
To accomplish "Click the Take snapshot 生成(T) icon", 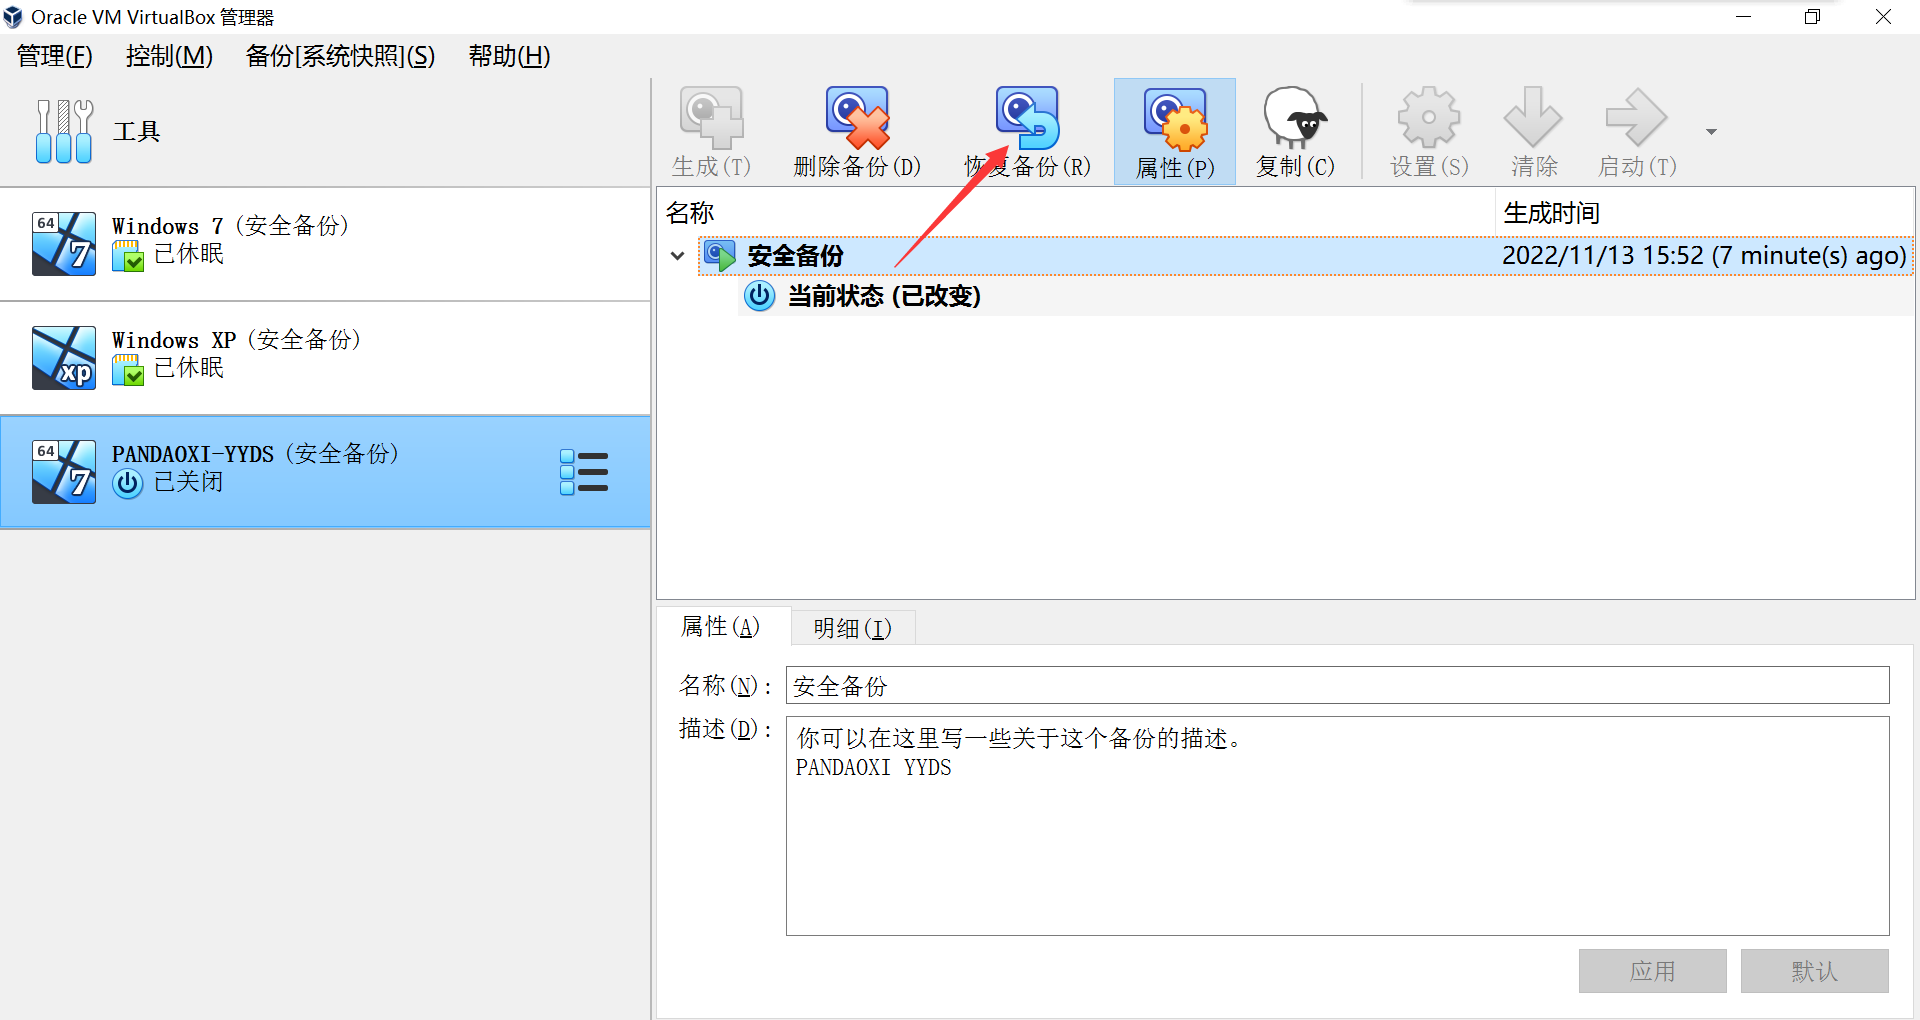I will [711, 117].
